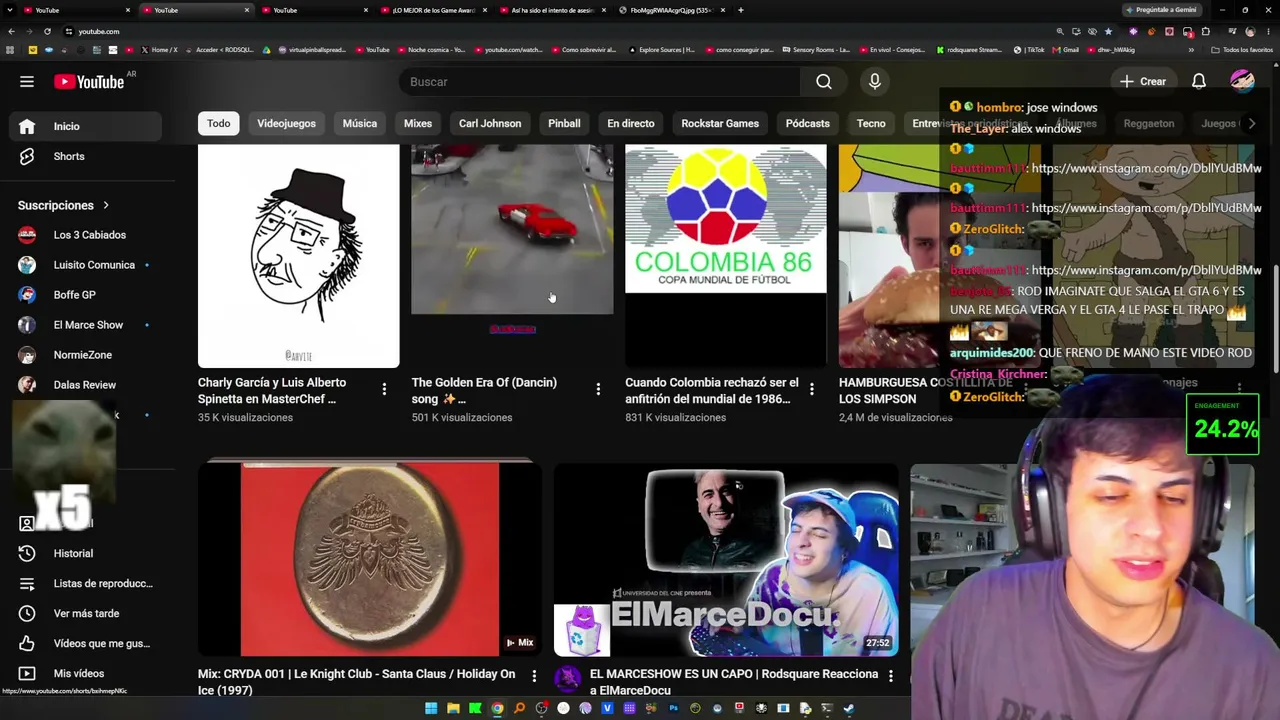
Task: Filter feed by Carl Johnson chip
Action: (490, 123)
